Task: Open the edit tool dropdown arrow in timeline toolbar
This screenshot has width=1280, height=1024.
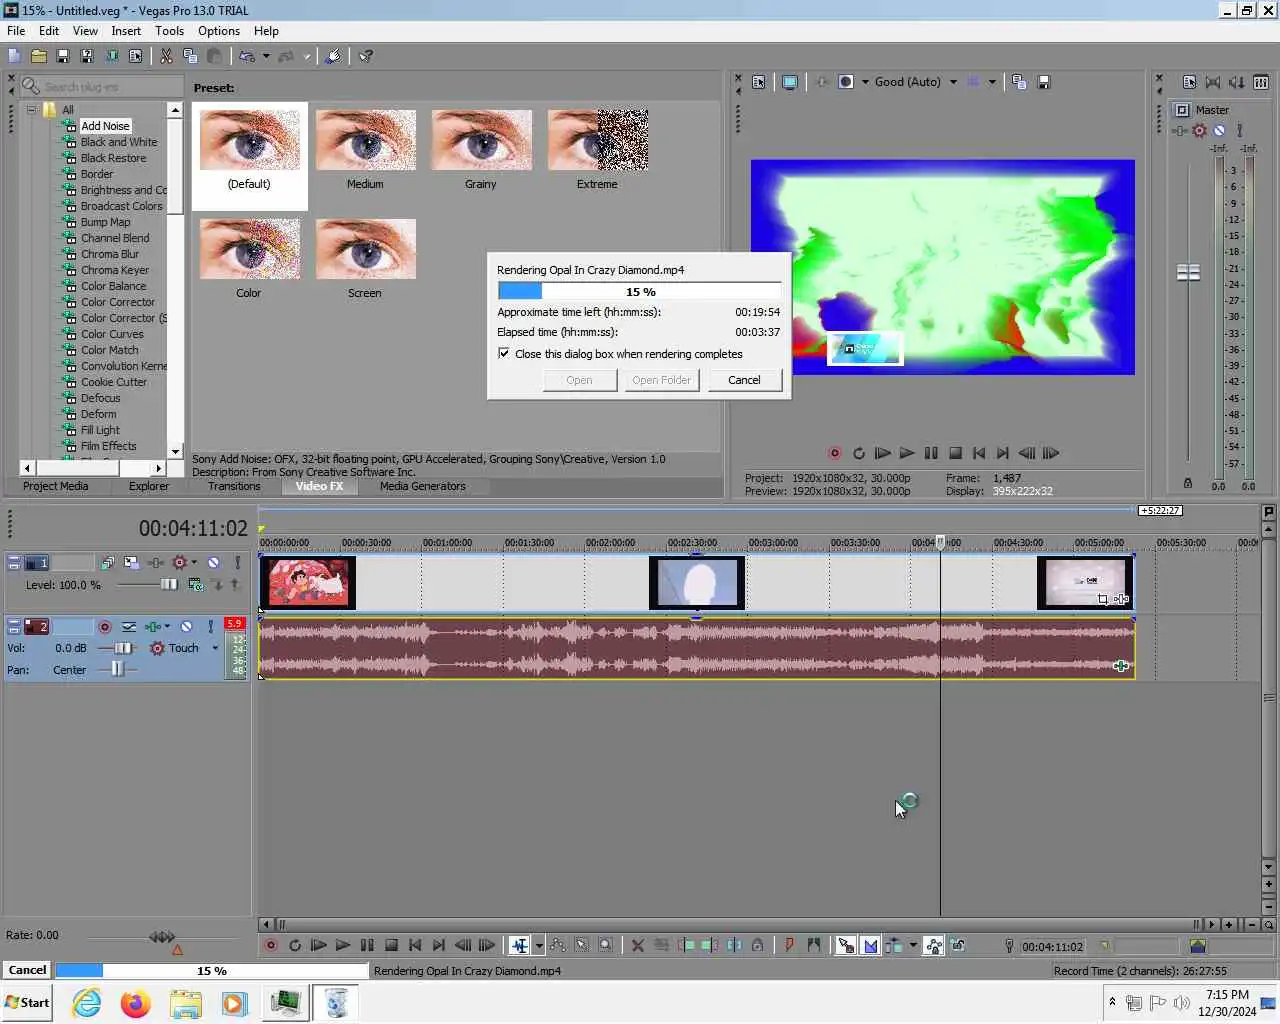Action: point(539,945)
